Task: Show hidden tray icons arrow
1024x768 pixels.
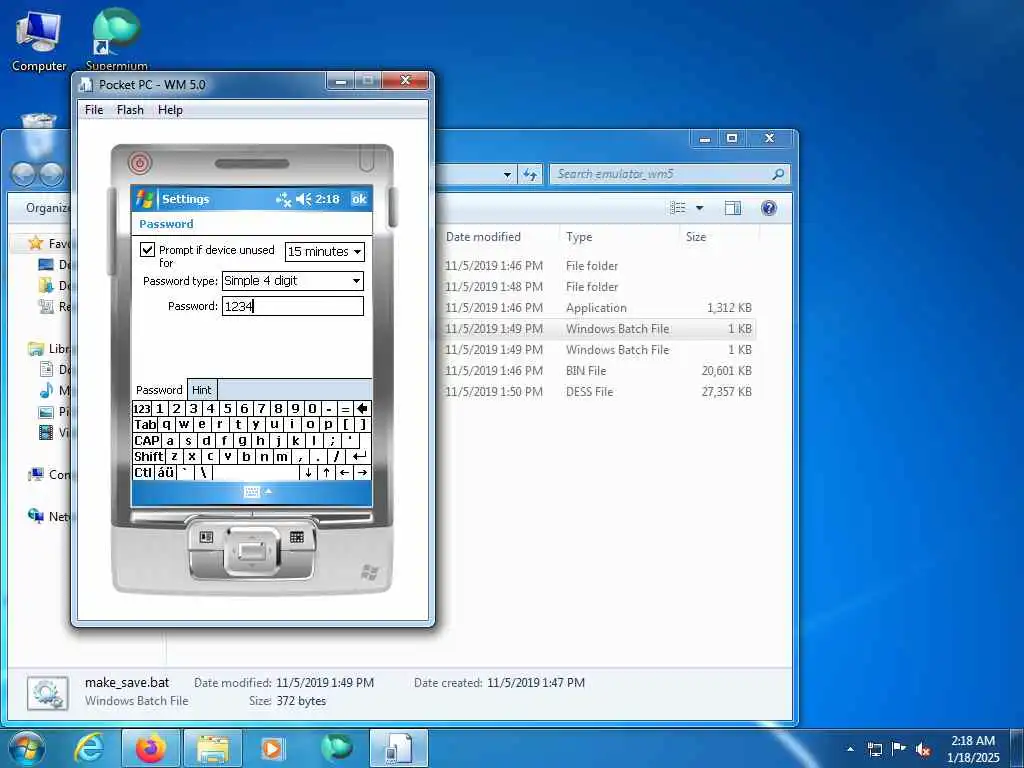Action: 850,749
